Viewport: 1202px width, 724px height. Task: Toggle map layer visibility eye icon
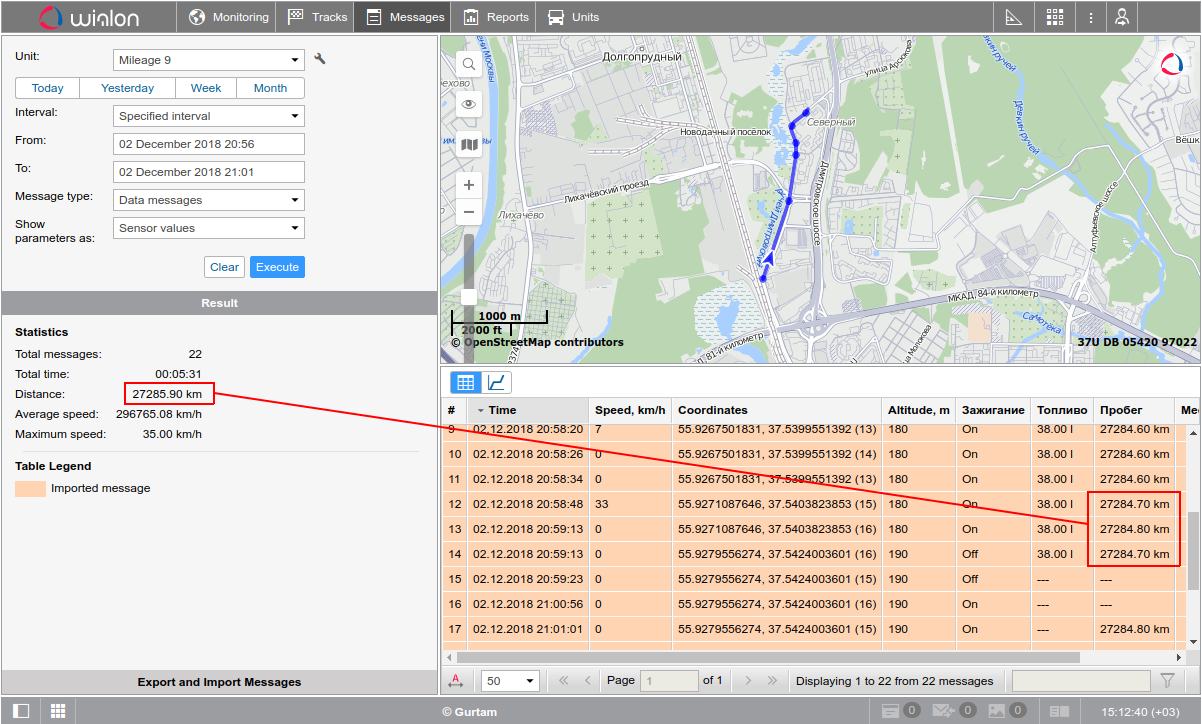(x=468, y=104)
